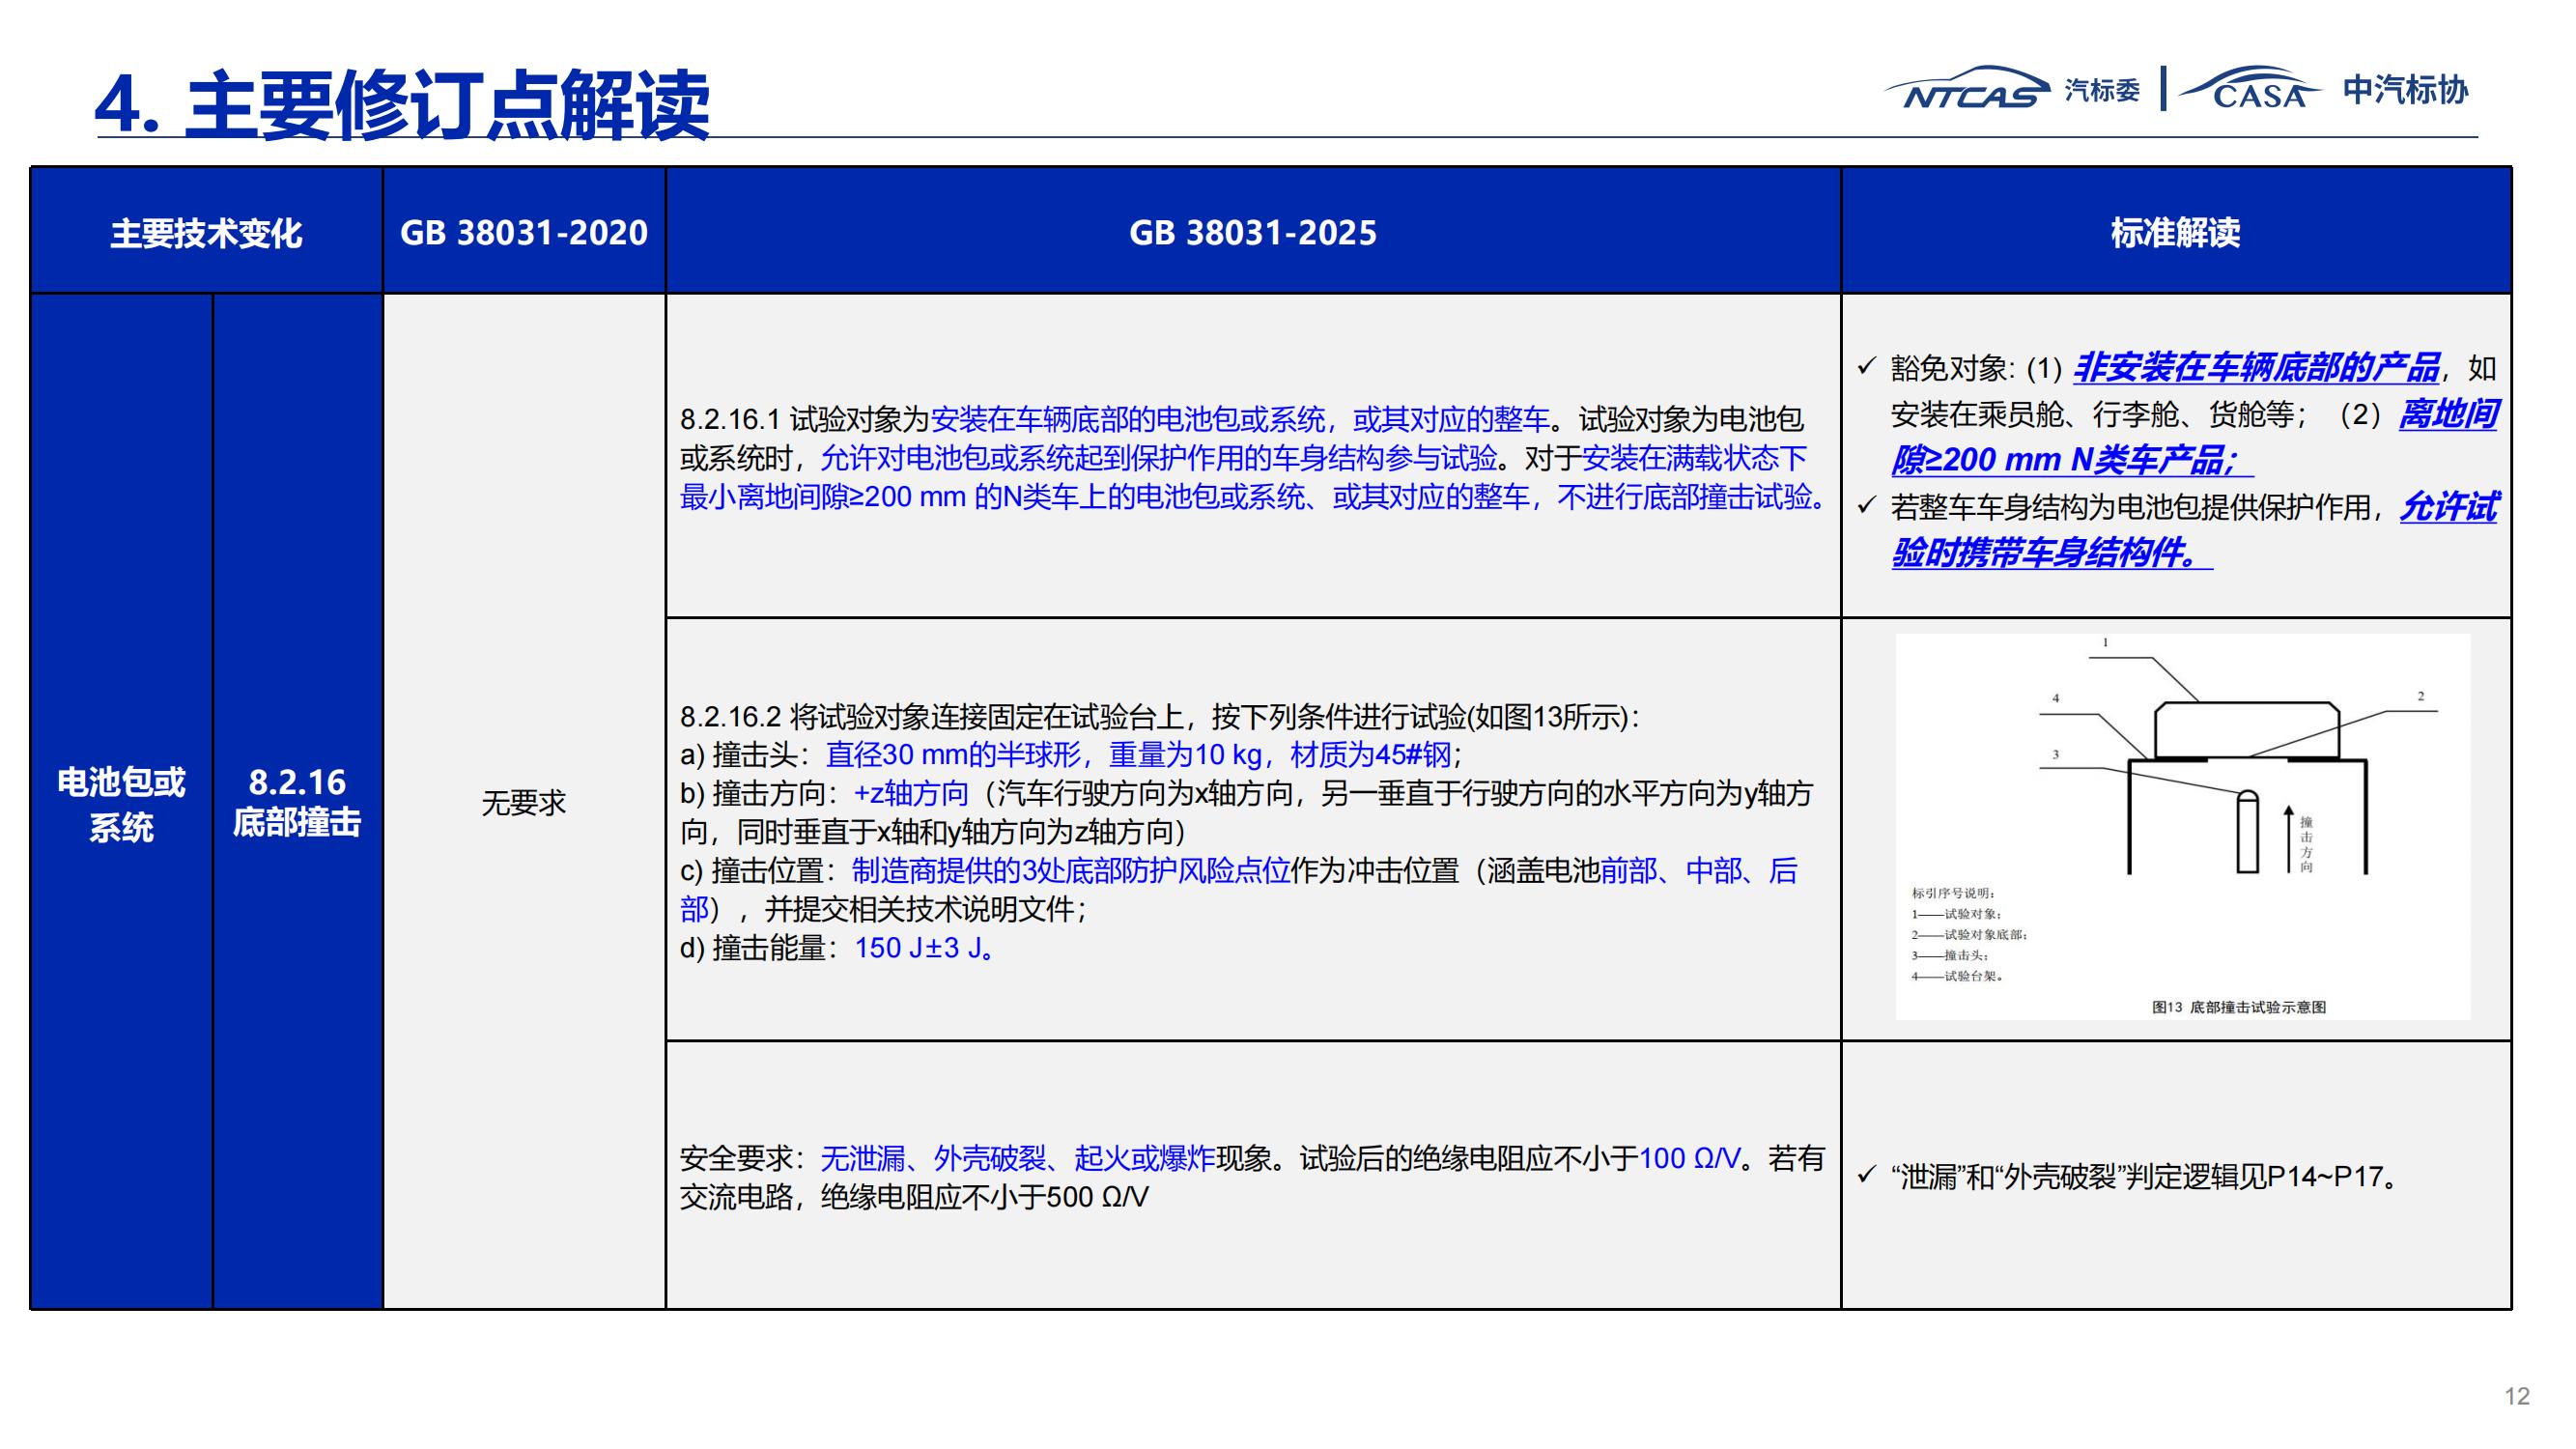Select the 电池包或系统 cell
Image resolution: width=2576 pixels, height=1449 pixels.
coord(121,802)
